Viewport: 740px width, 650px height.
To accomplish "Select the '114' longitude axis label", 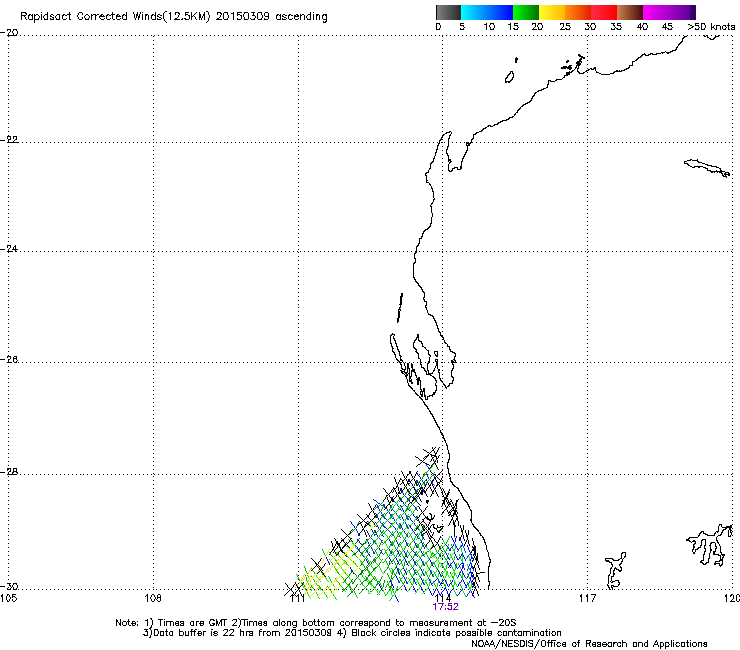I will click(443, 598).
